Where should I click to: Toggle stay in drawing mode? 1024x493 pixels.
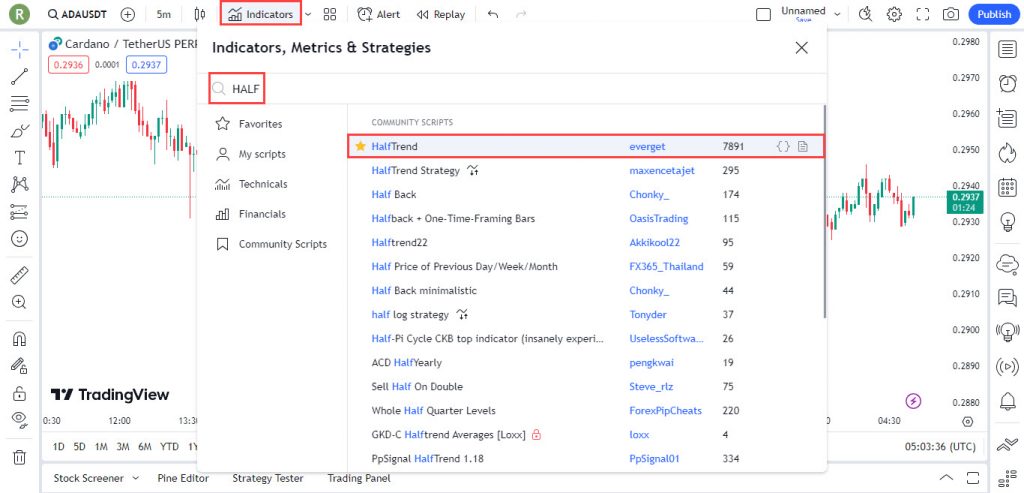[x=20, y=366]
